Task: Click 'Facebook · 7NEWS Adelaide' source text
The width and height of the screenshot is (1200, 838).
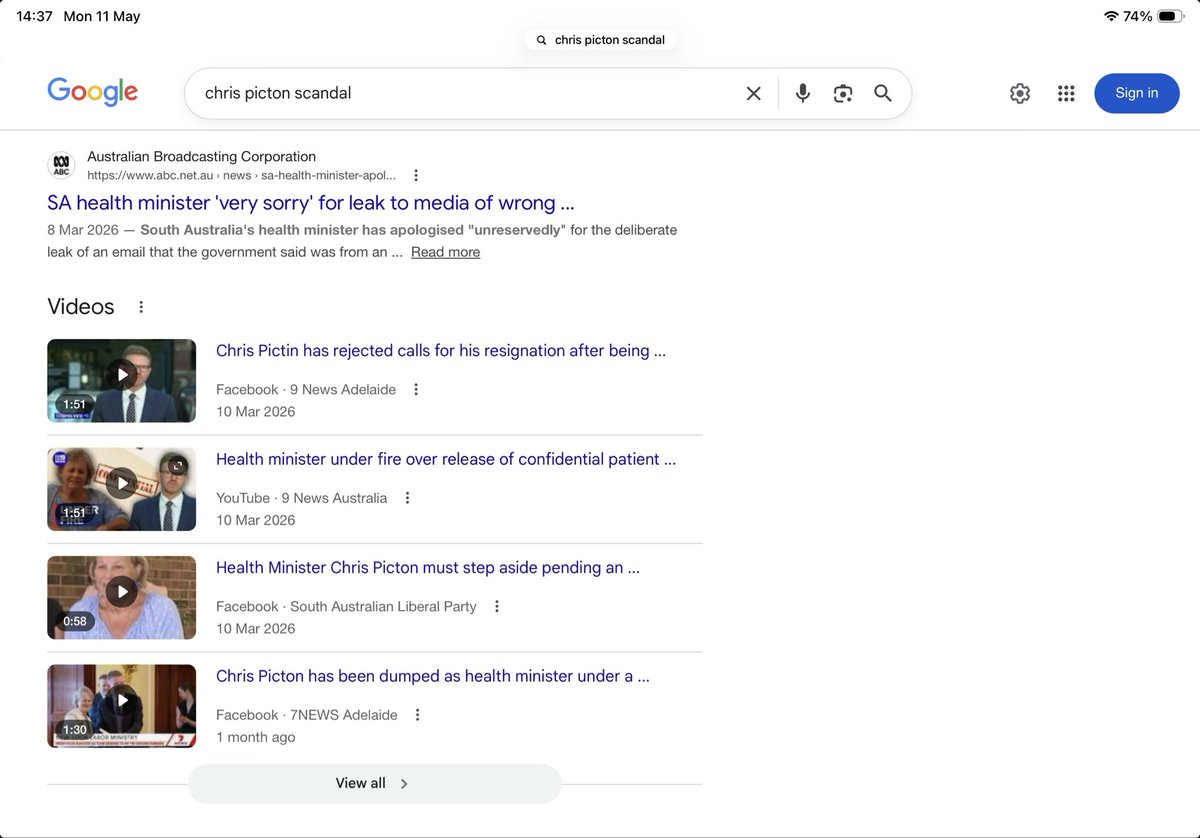Action: pos(307,715)
